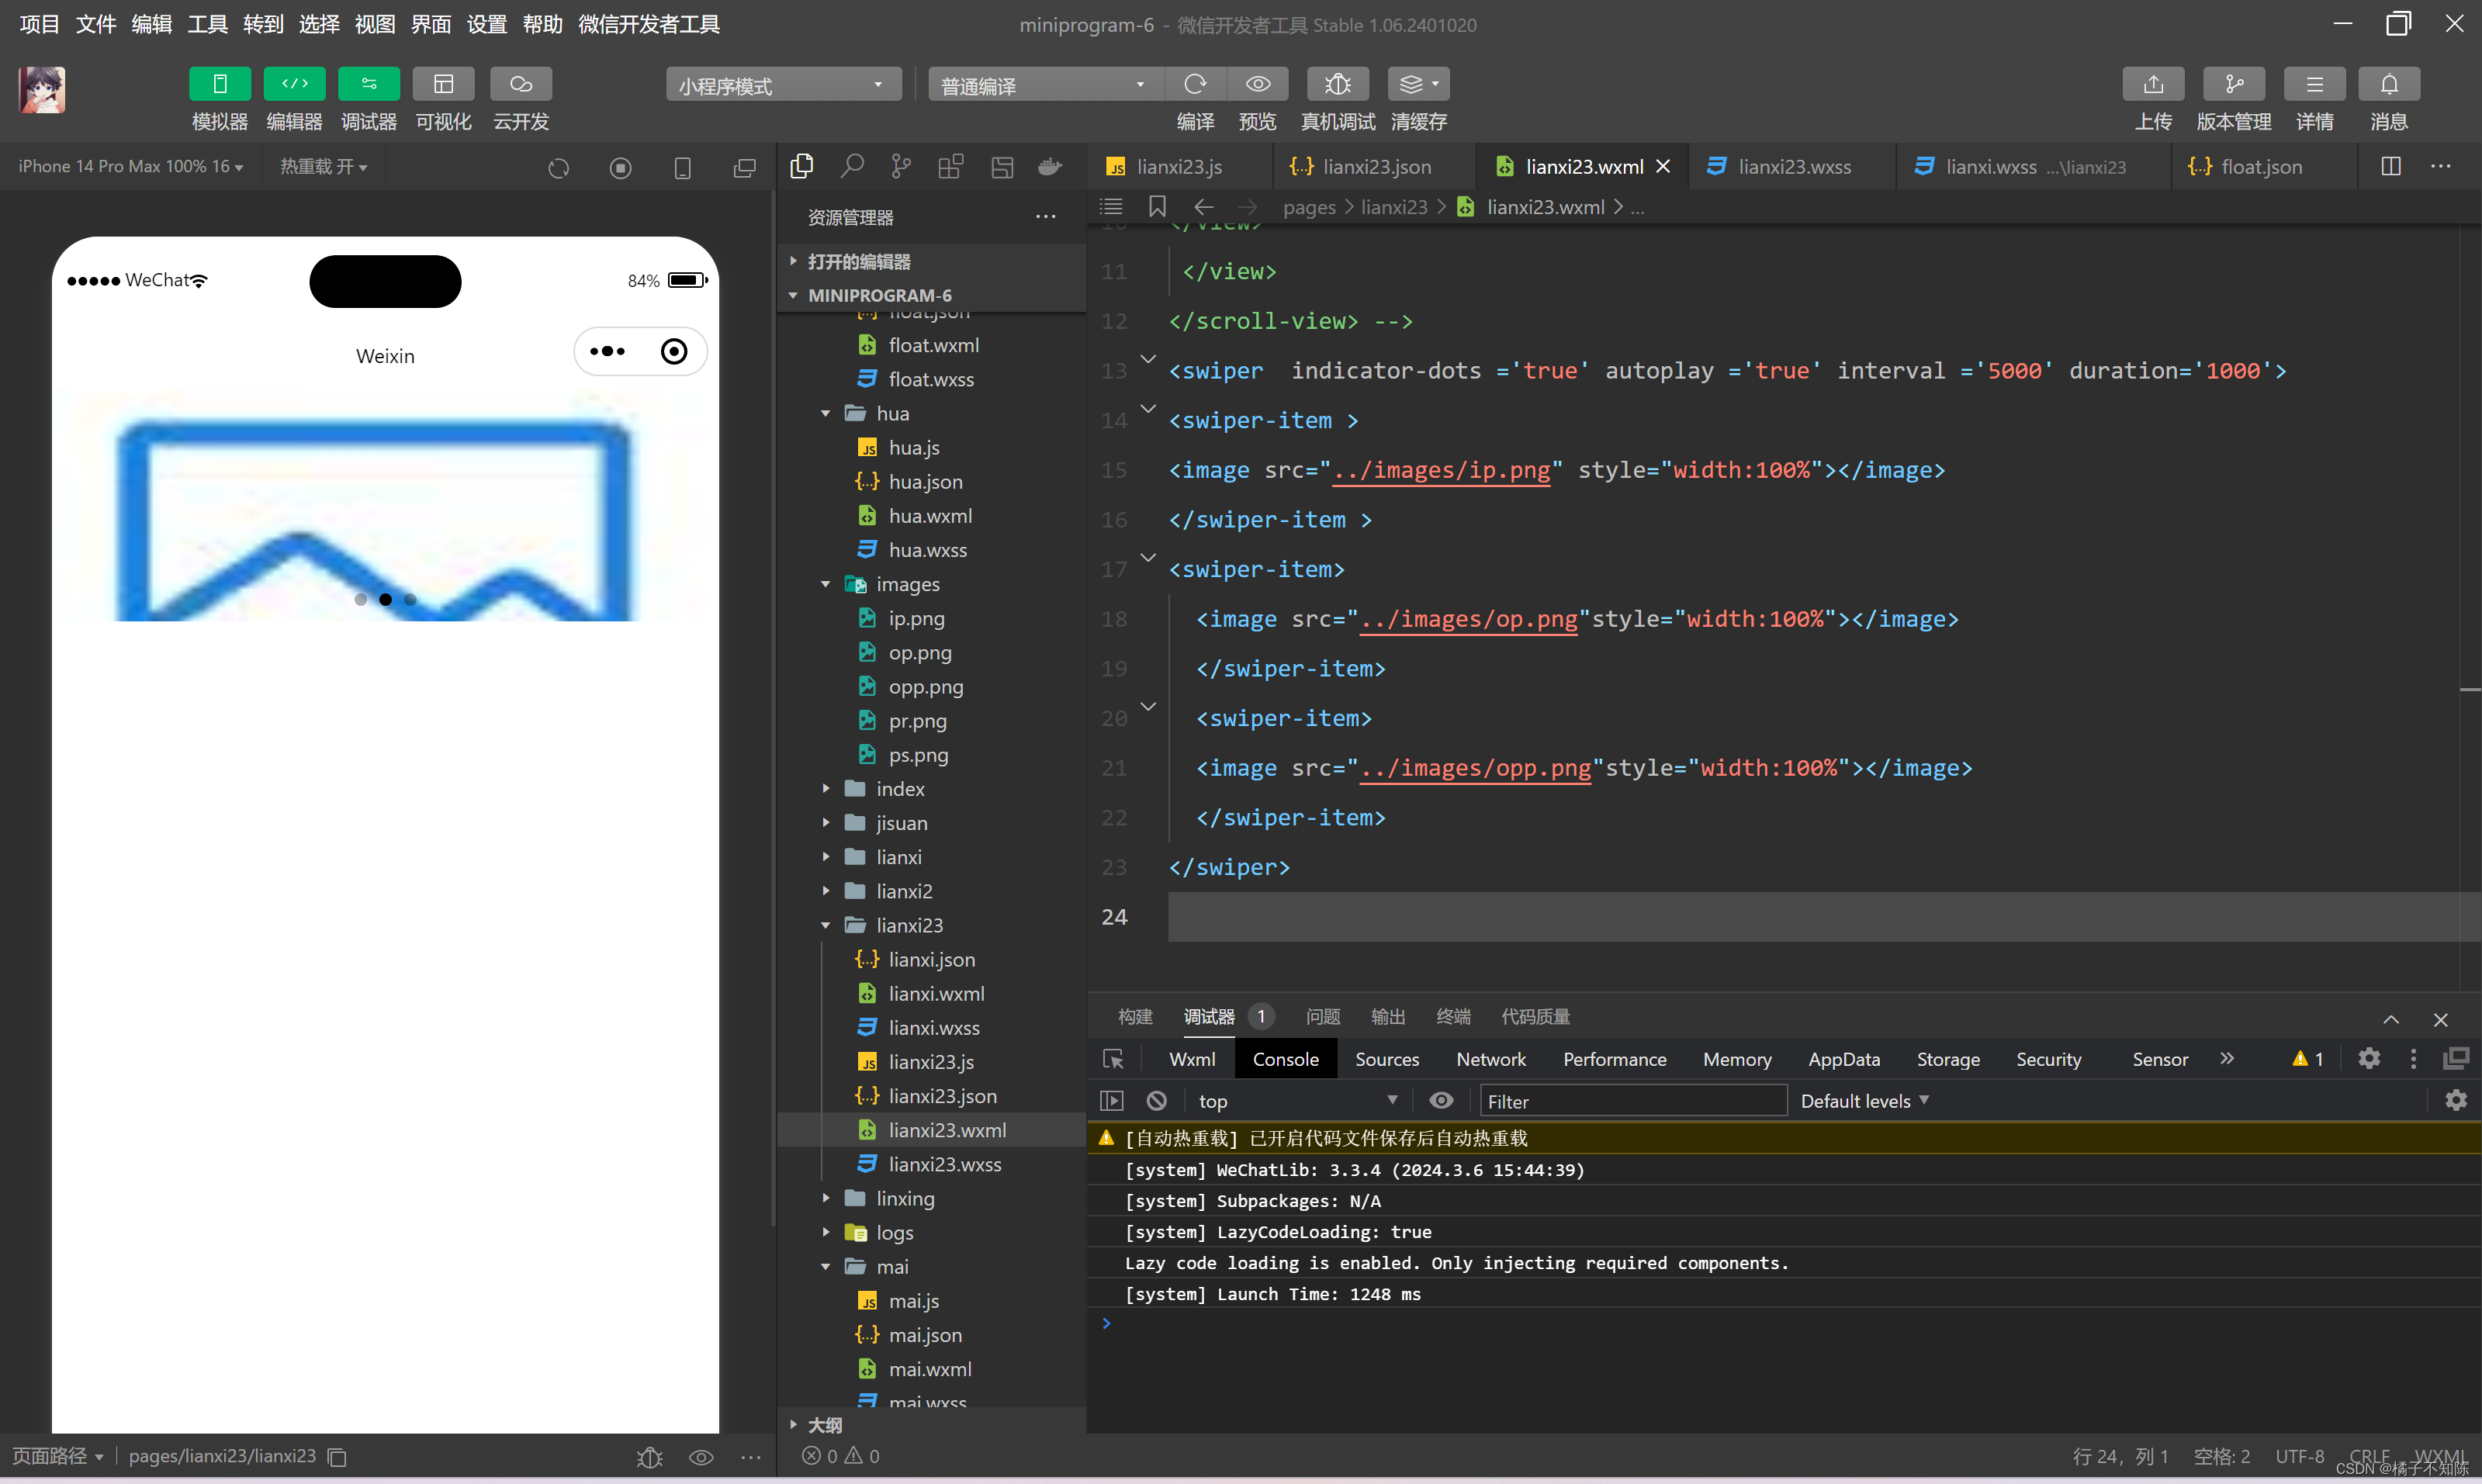This screenshot has height=1484, width=2482.
Task: Open the 普通编译 compile mode dropdown
Action: tap(1045, 85)
